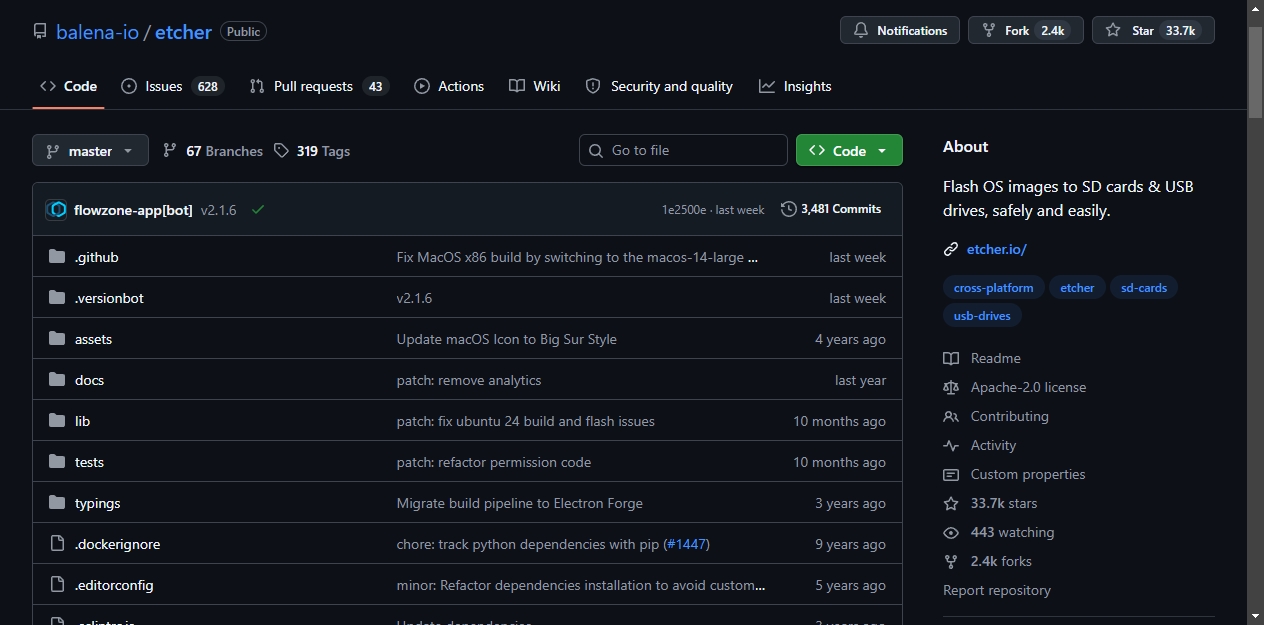The width and height of the screenshot is (1264, 625).
Task: Open the Wiki tab
Action: [x=534, y=86]
